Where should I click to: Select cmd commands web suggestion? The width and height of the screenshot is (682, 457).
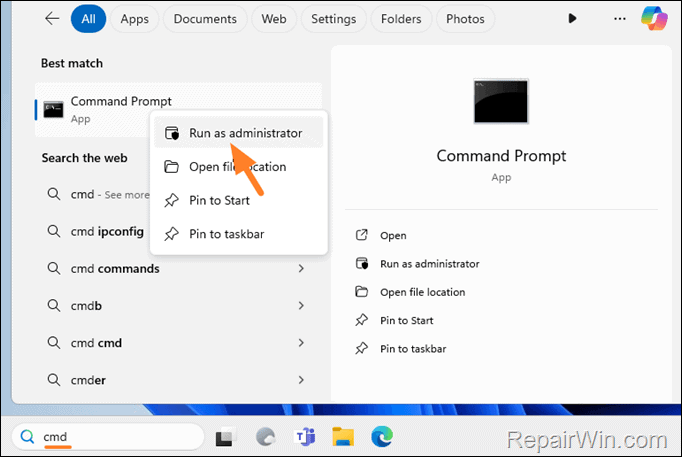point(177,269)
